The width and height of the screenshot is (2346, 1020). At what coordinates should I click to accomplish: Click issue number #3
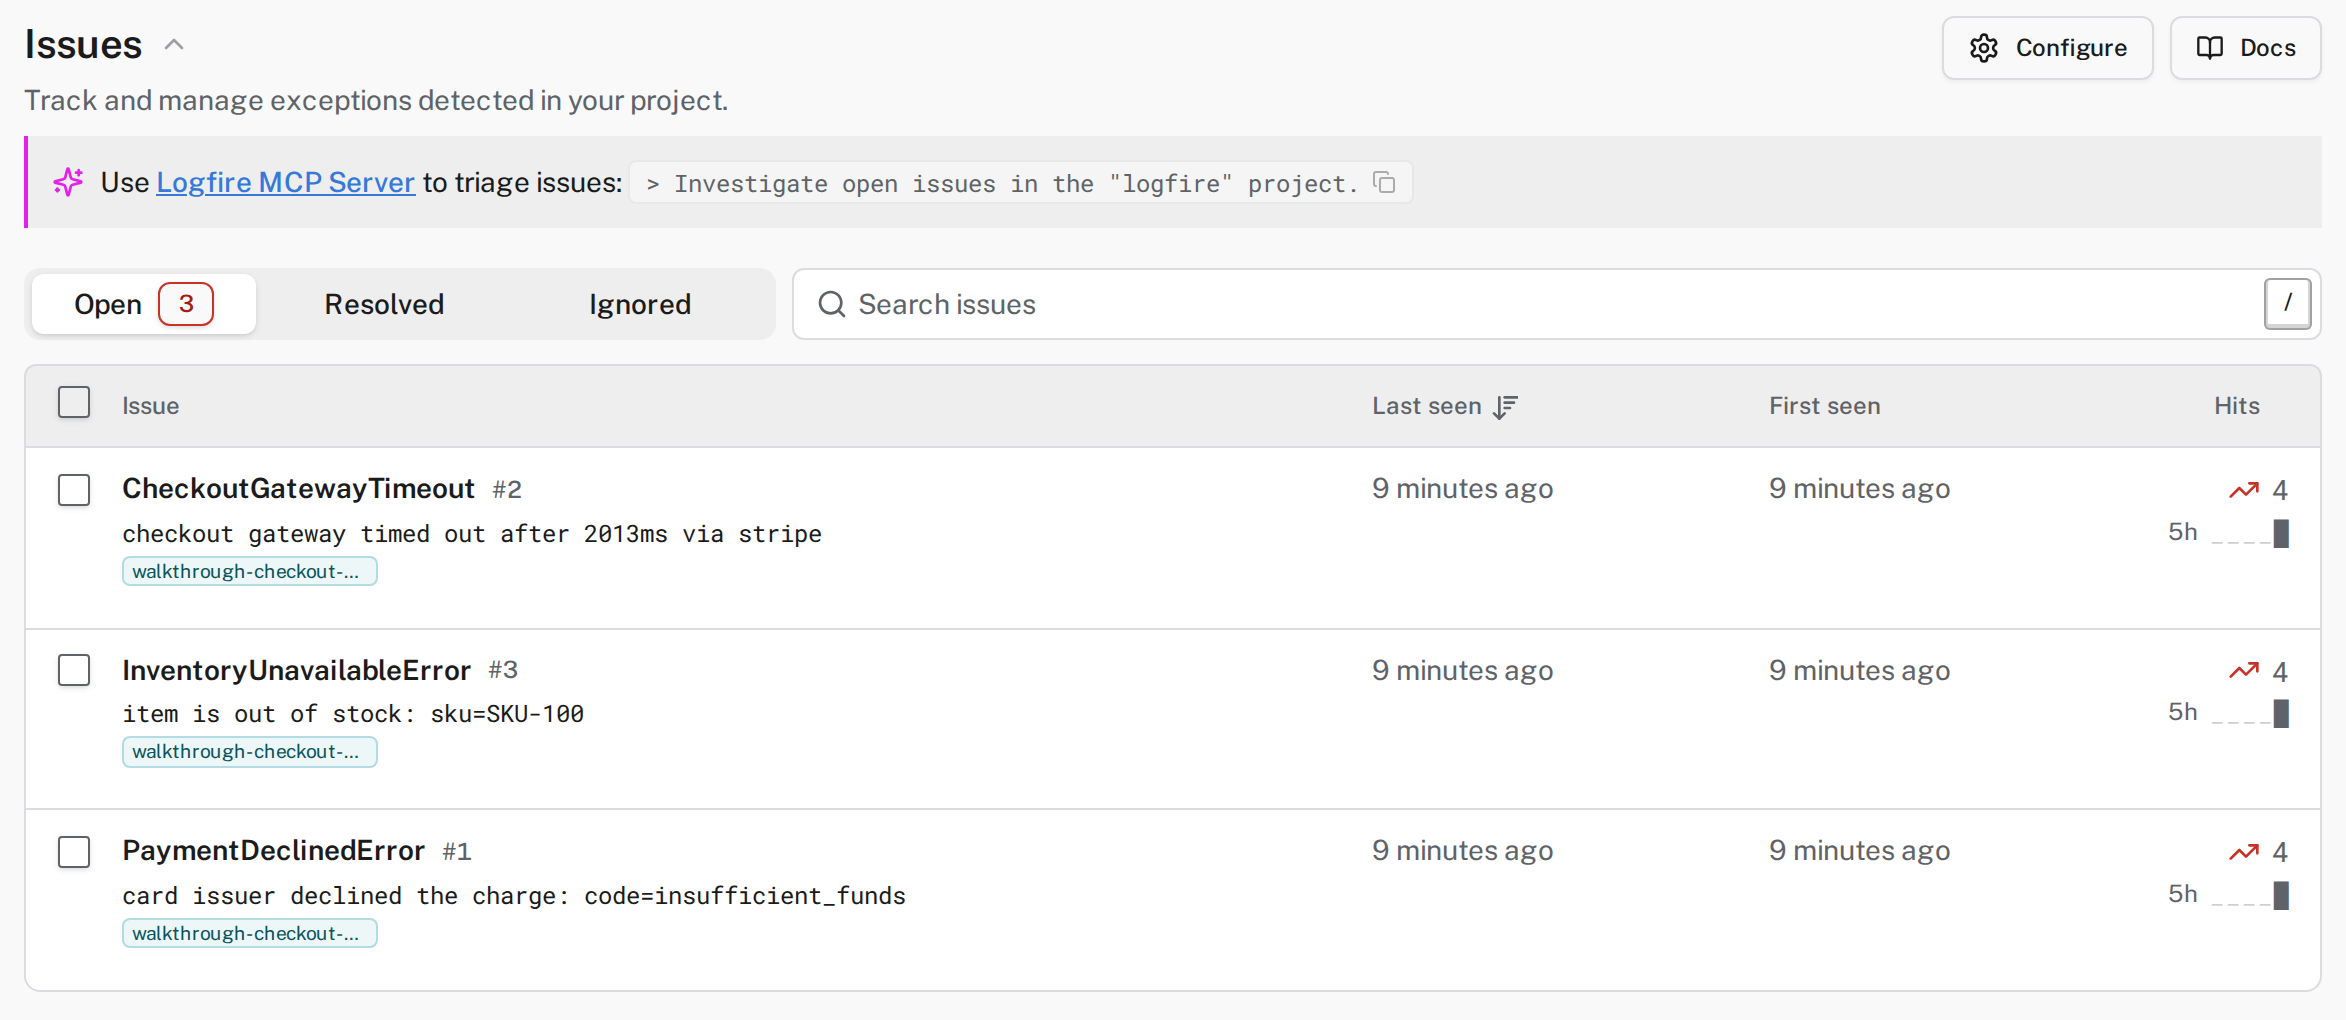point(503,670)
